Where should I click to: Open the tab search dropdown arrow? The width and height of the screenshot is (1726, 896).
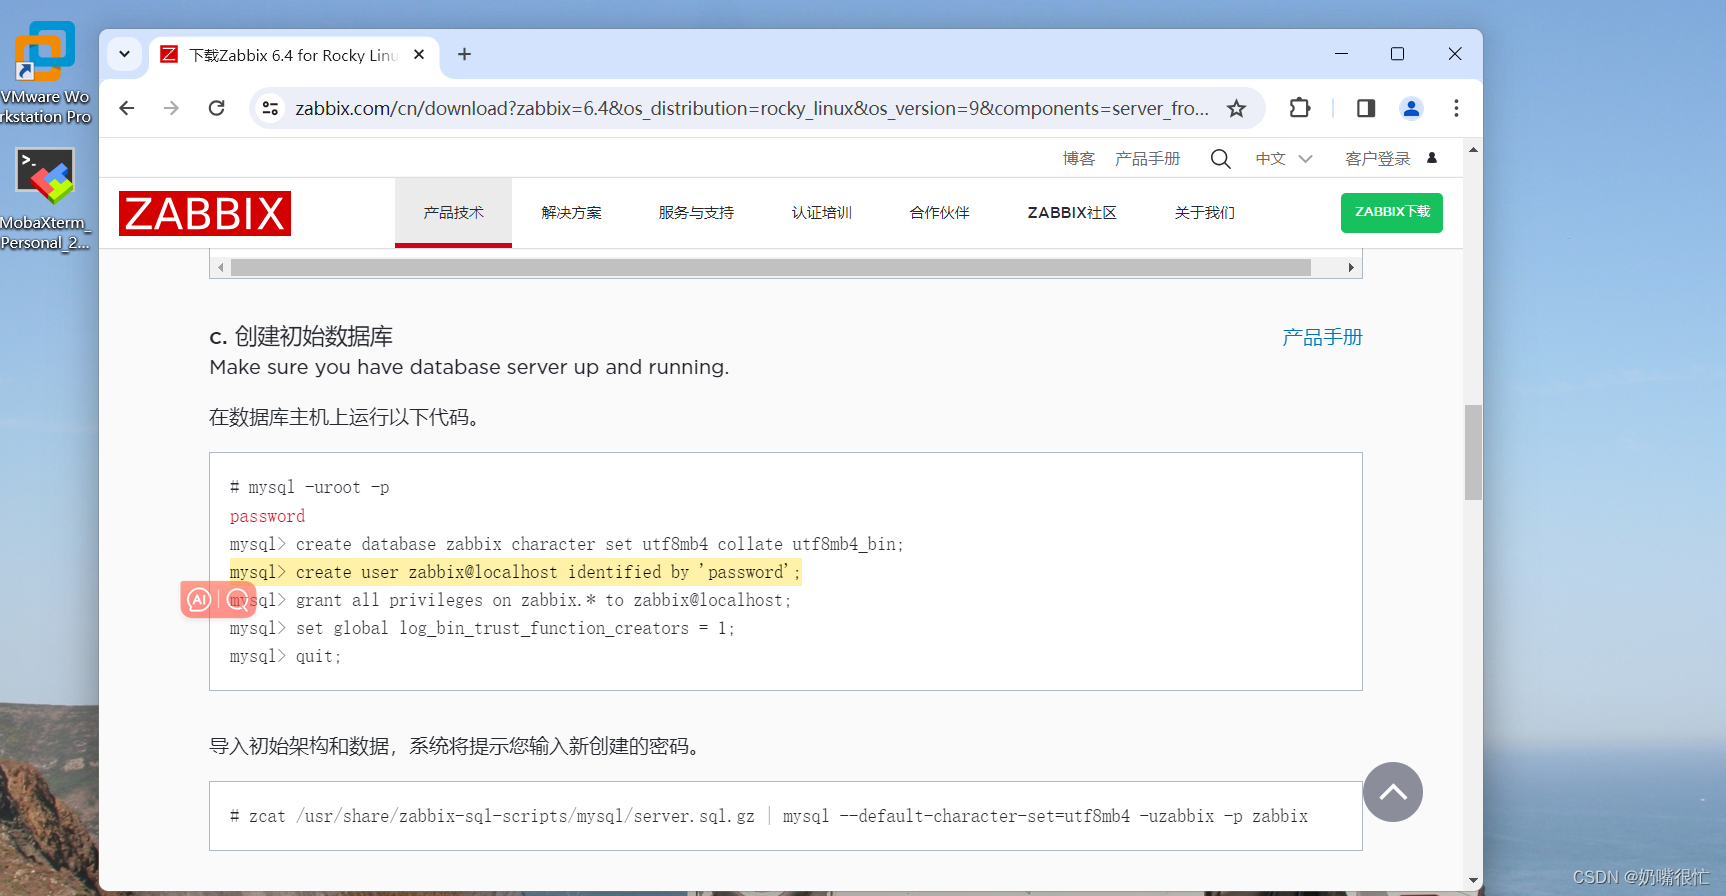[x=124, y=54]
